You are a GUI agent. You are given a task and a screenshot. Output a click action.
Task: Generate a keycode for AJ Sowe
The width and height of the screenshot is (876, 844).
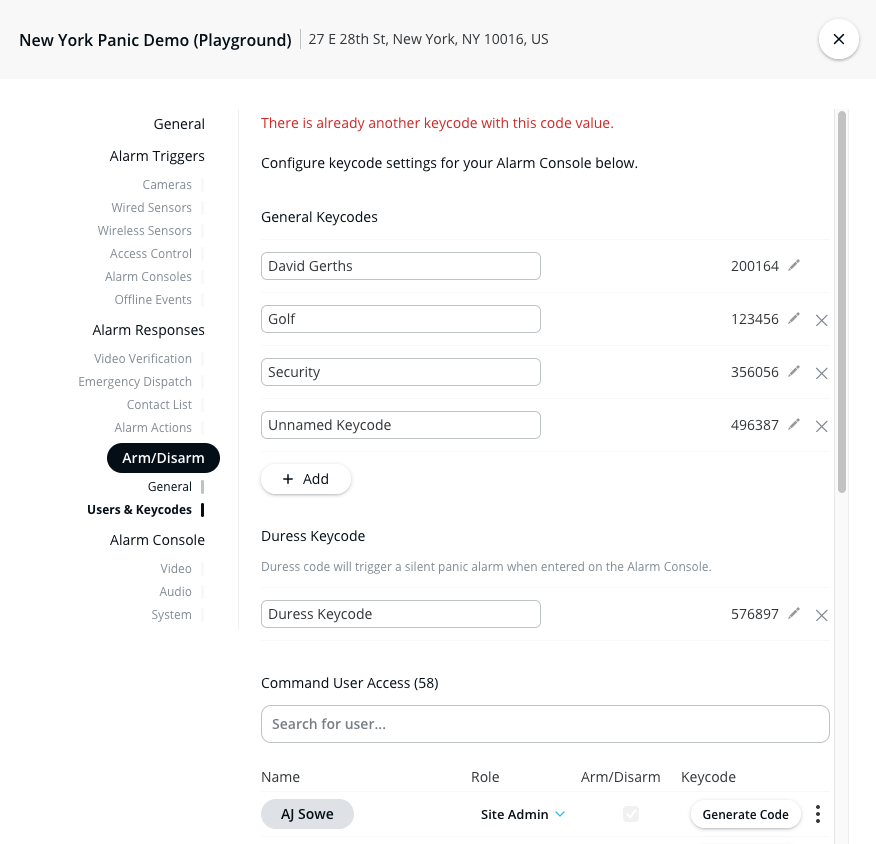click(745, 814)
